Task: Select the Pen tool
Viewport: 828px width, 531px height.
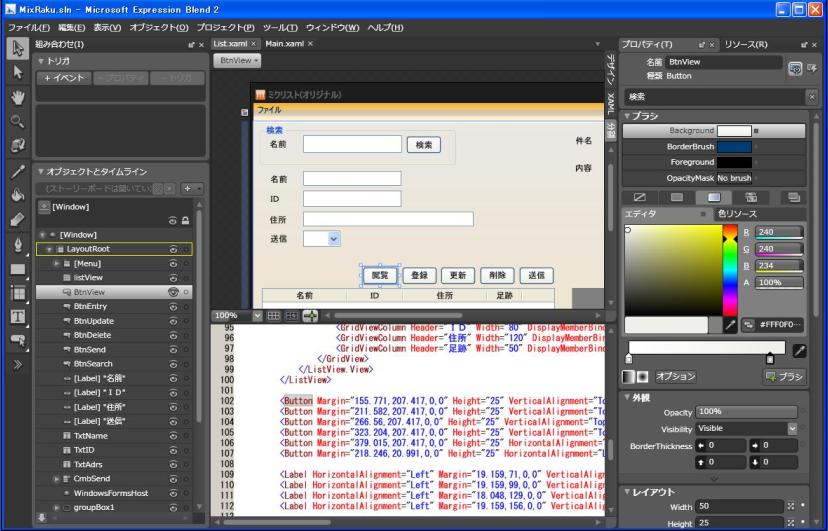Action: click(x=17, y=245)
